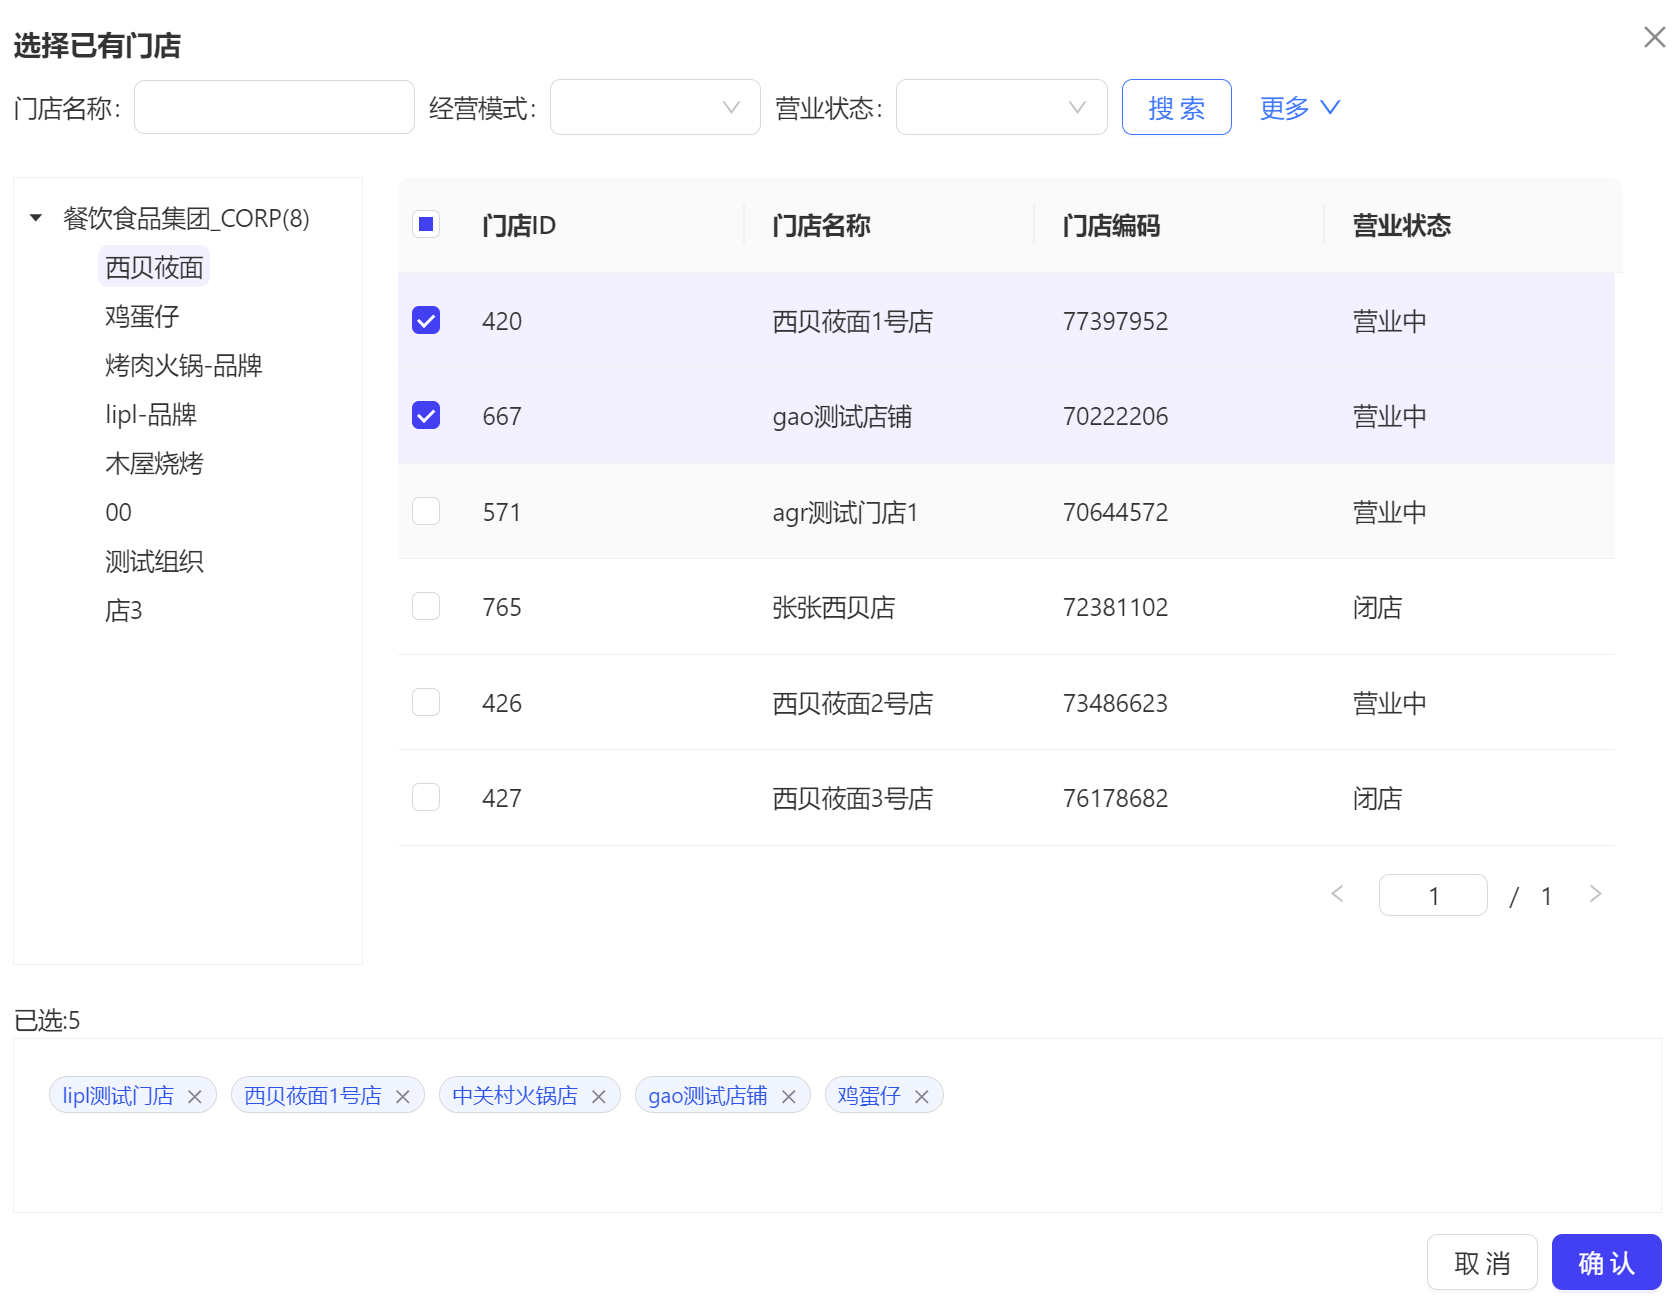The image size is (1672, 1301).
Task: Click the 中关村火锅店 selected tag label
Action: pos(515,1096)
